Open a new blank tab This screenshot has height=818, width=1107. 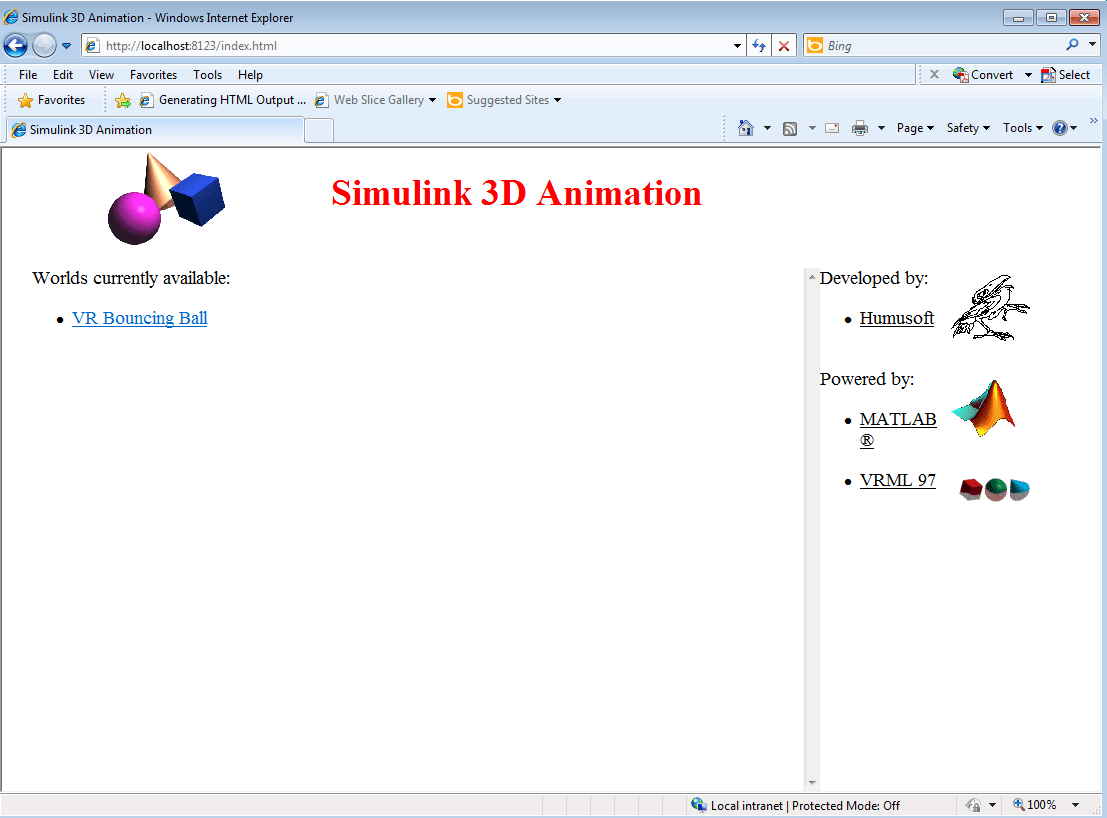[319, 131]
